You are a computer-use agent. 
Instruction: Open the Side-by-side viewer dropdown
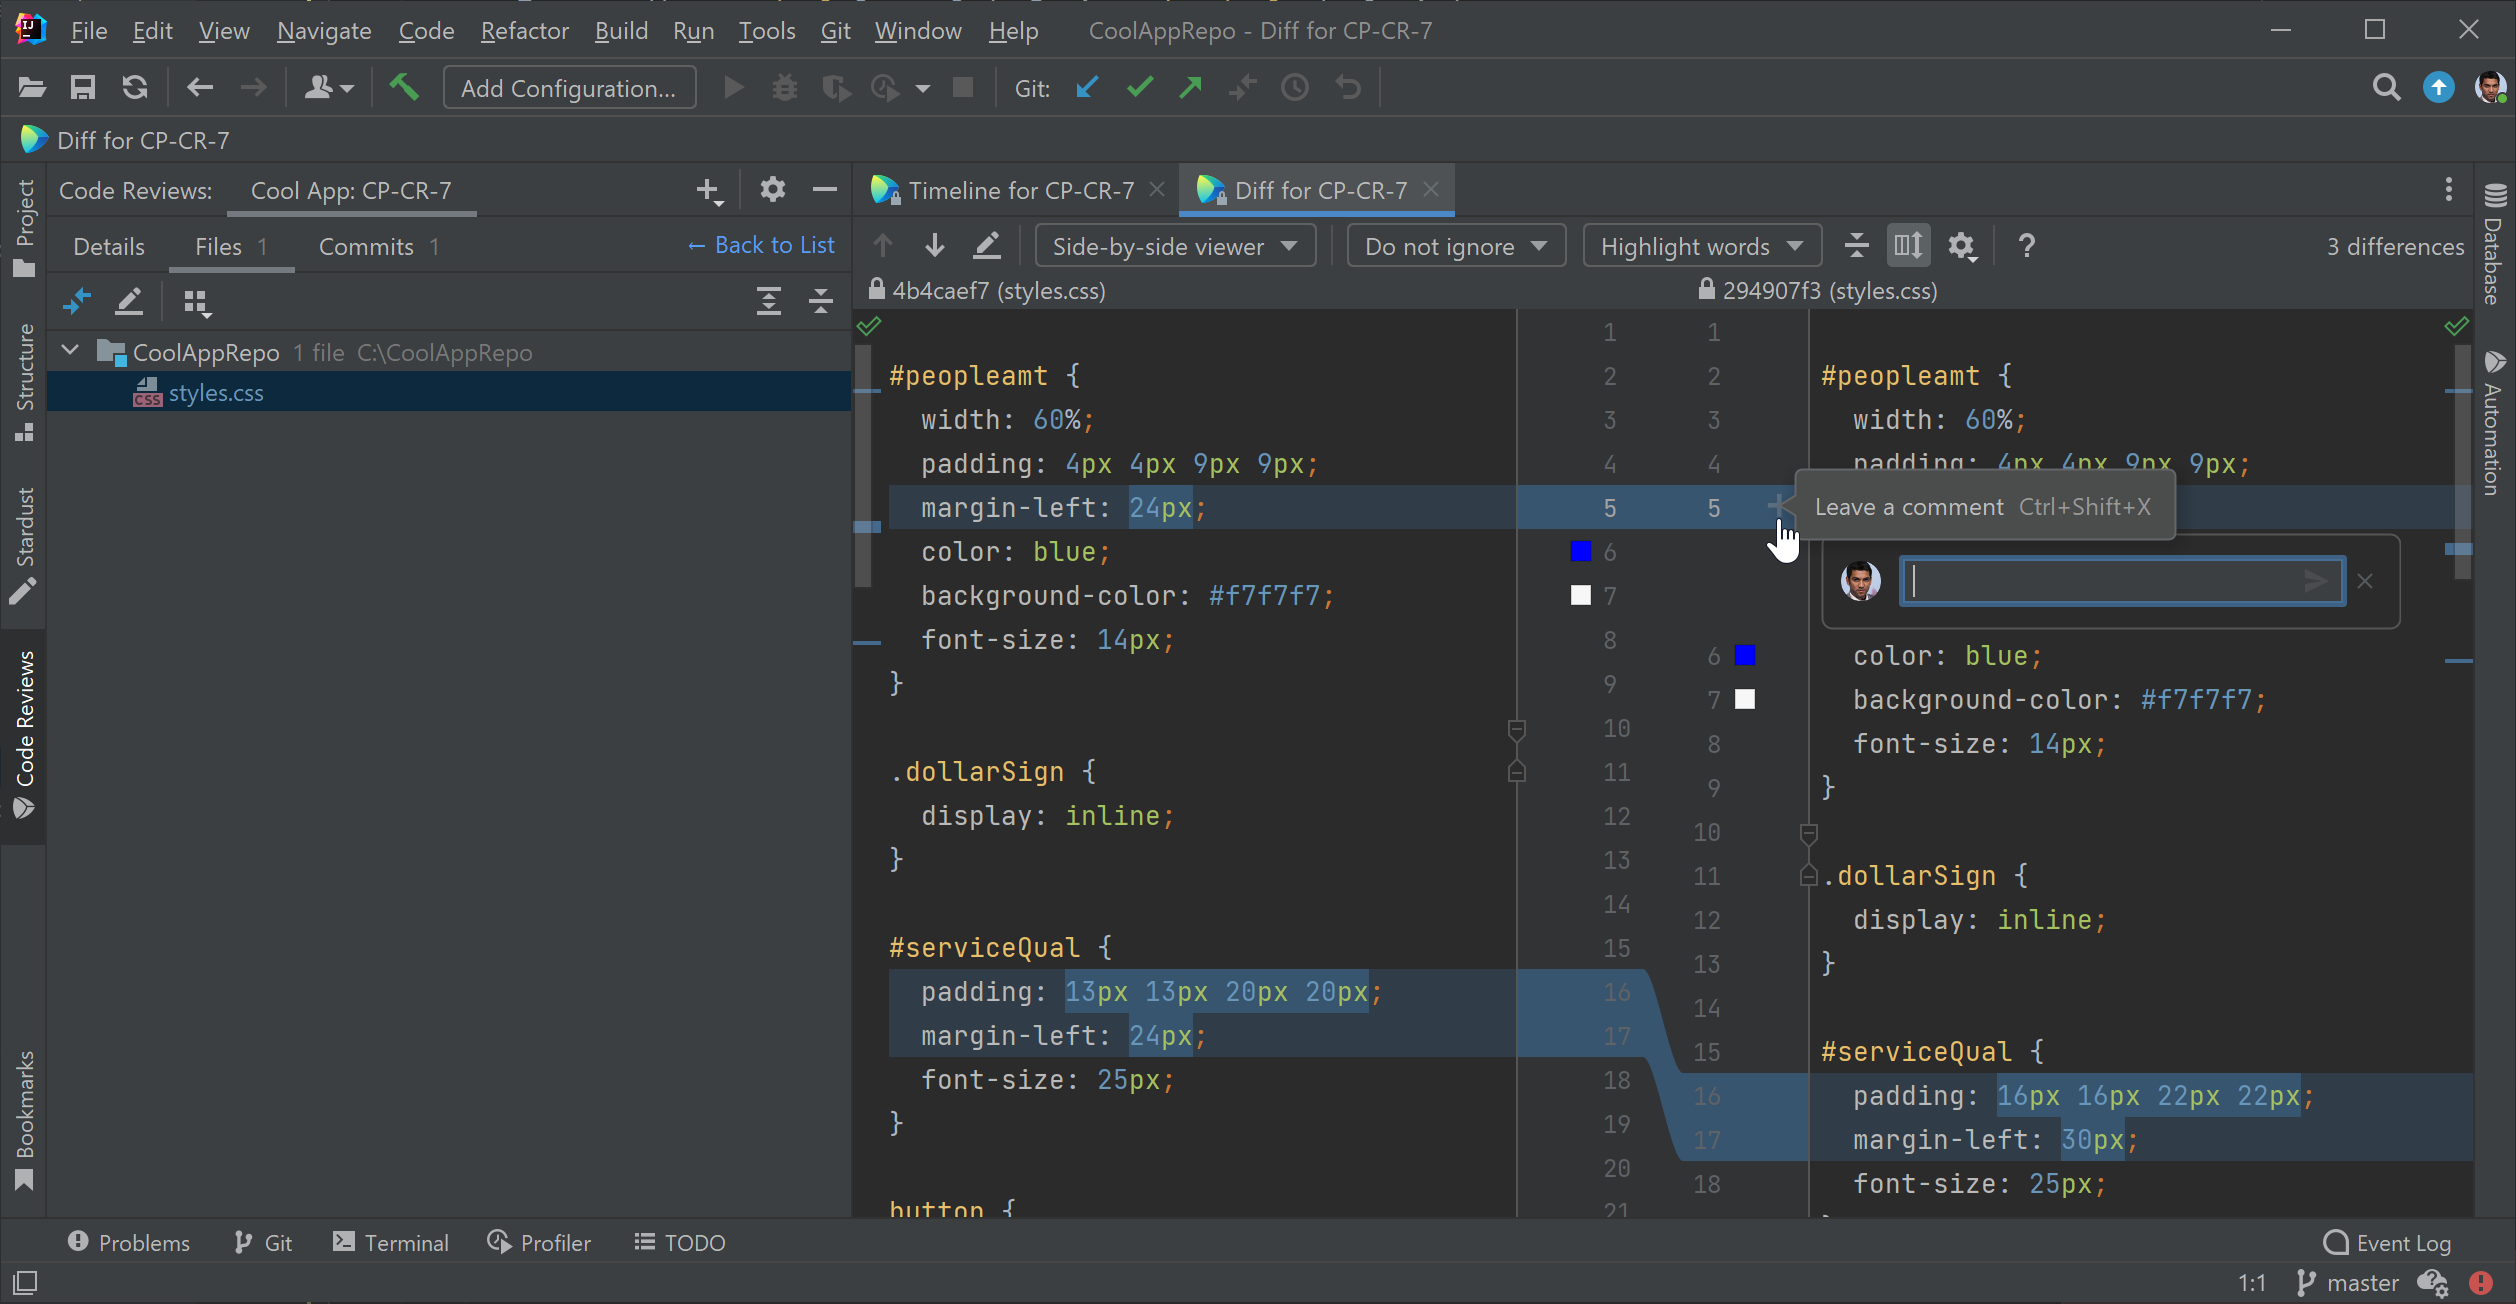click(1174, 246)
